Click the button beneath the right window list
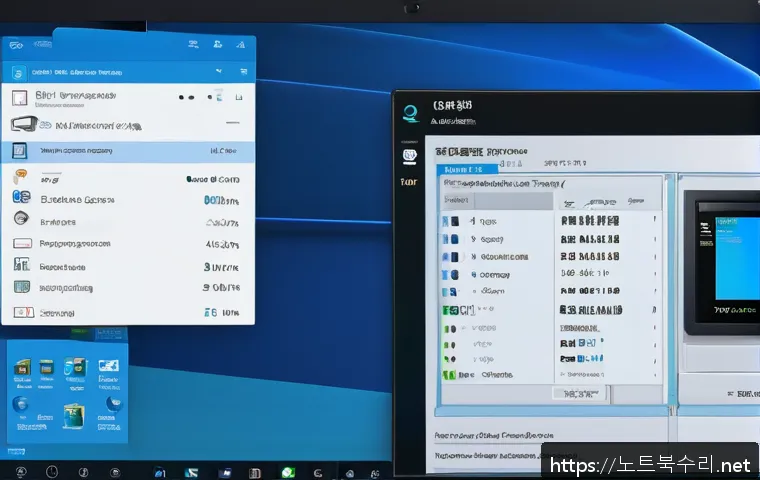Viewport: 760px width, 480px height. (x=580, y=394)
